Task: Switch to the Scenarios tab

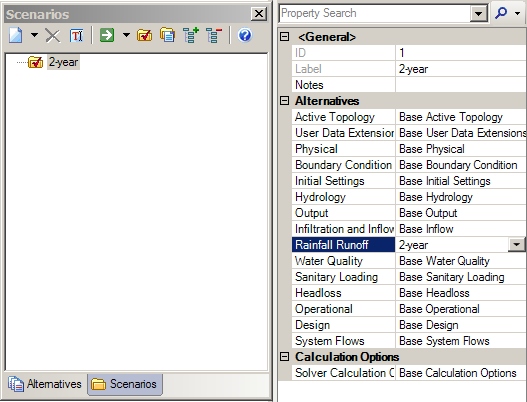Action: coord(125,384)
